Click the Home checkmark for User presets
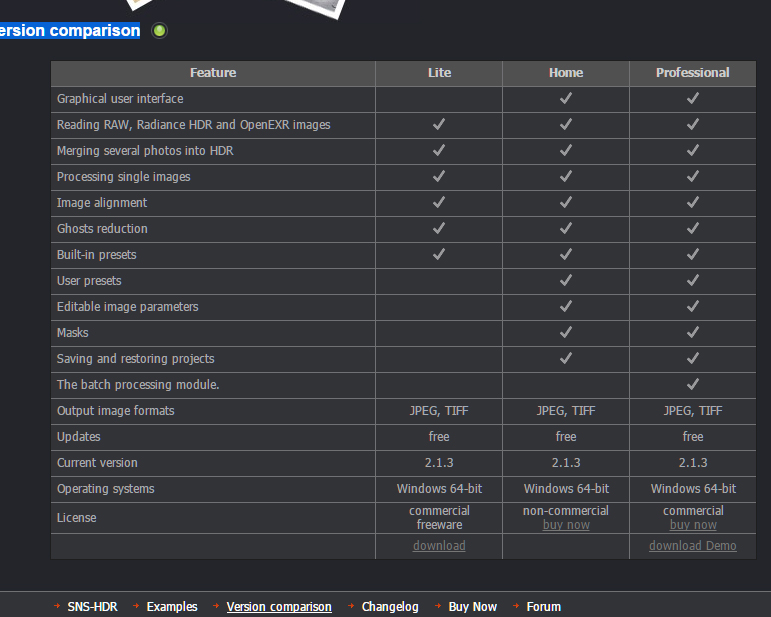Image resolution: width=771 pixels, height=617 pixels. (x=566, y=281)
